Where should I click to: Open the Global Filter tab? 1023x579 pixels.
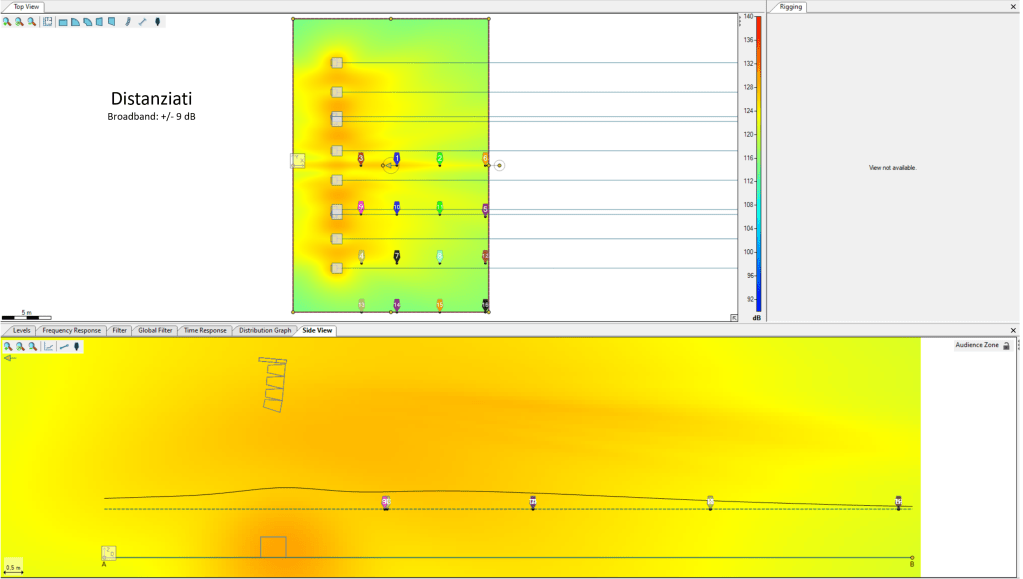(x=155, y=330)
